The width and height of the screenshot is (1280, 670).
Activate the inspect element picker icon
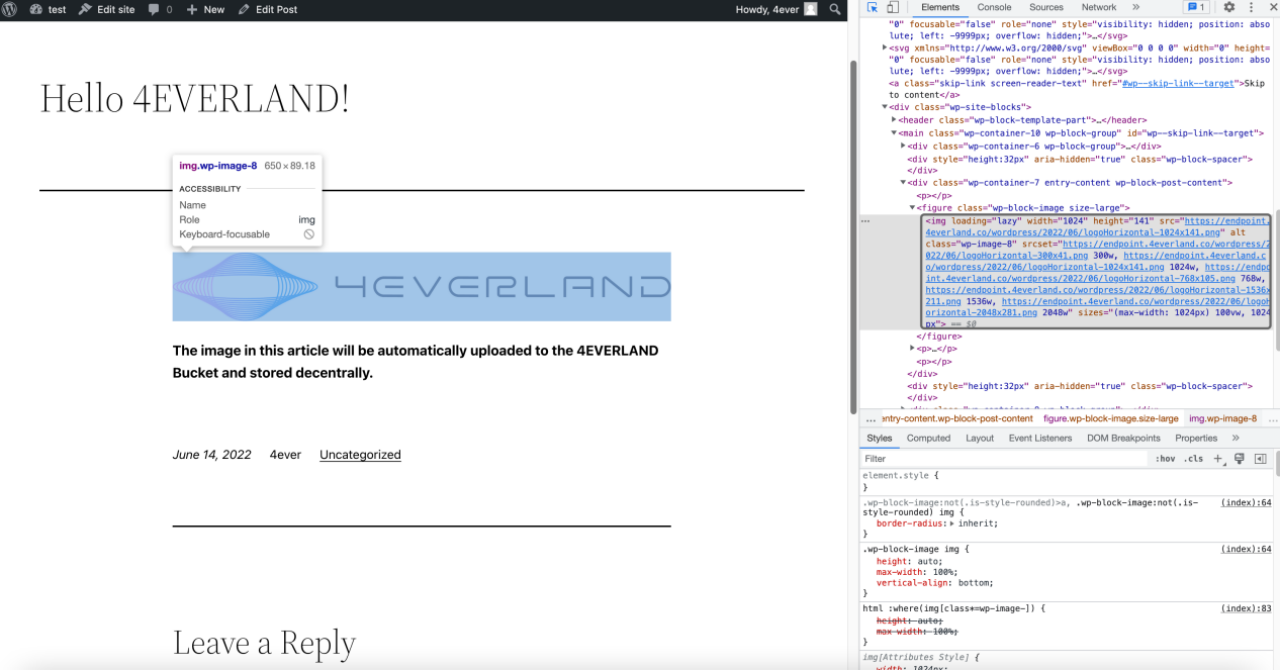click(x=872, y=8)
